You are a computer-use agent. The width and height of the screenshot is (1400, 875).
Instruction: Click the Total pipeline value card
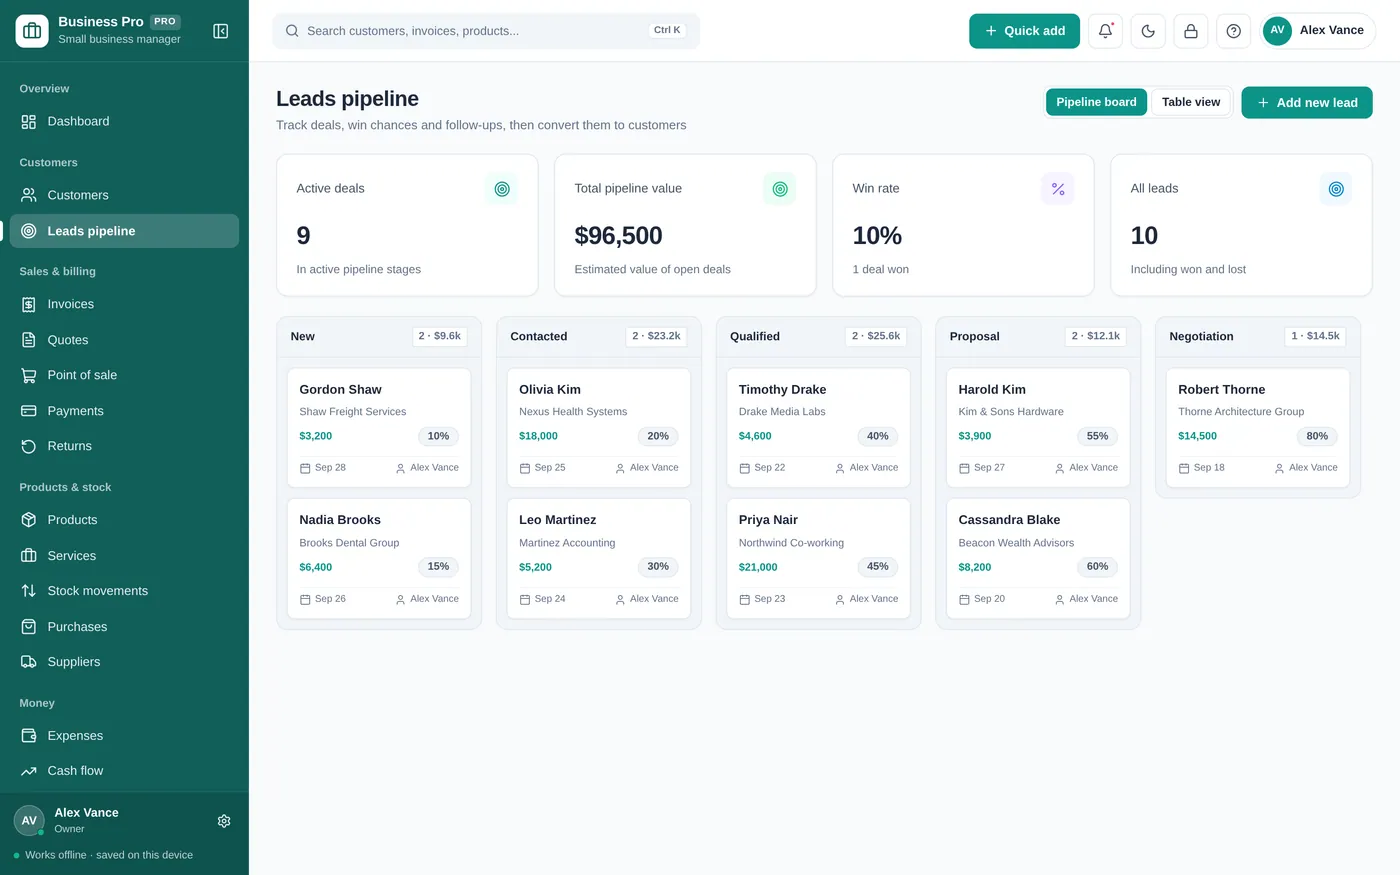click(685, 225)
